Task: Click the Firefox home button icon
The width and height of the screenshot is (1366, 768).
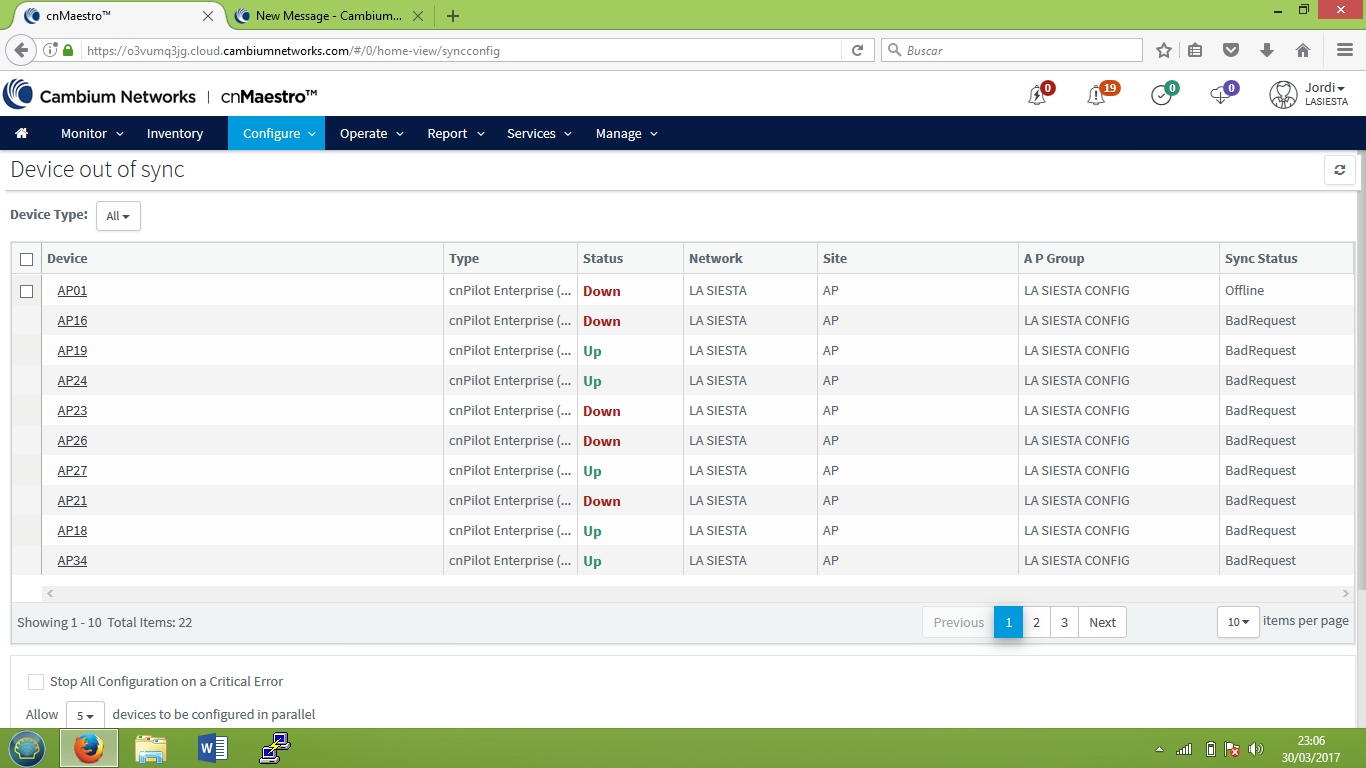Action: click(1302, 50)
